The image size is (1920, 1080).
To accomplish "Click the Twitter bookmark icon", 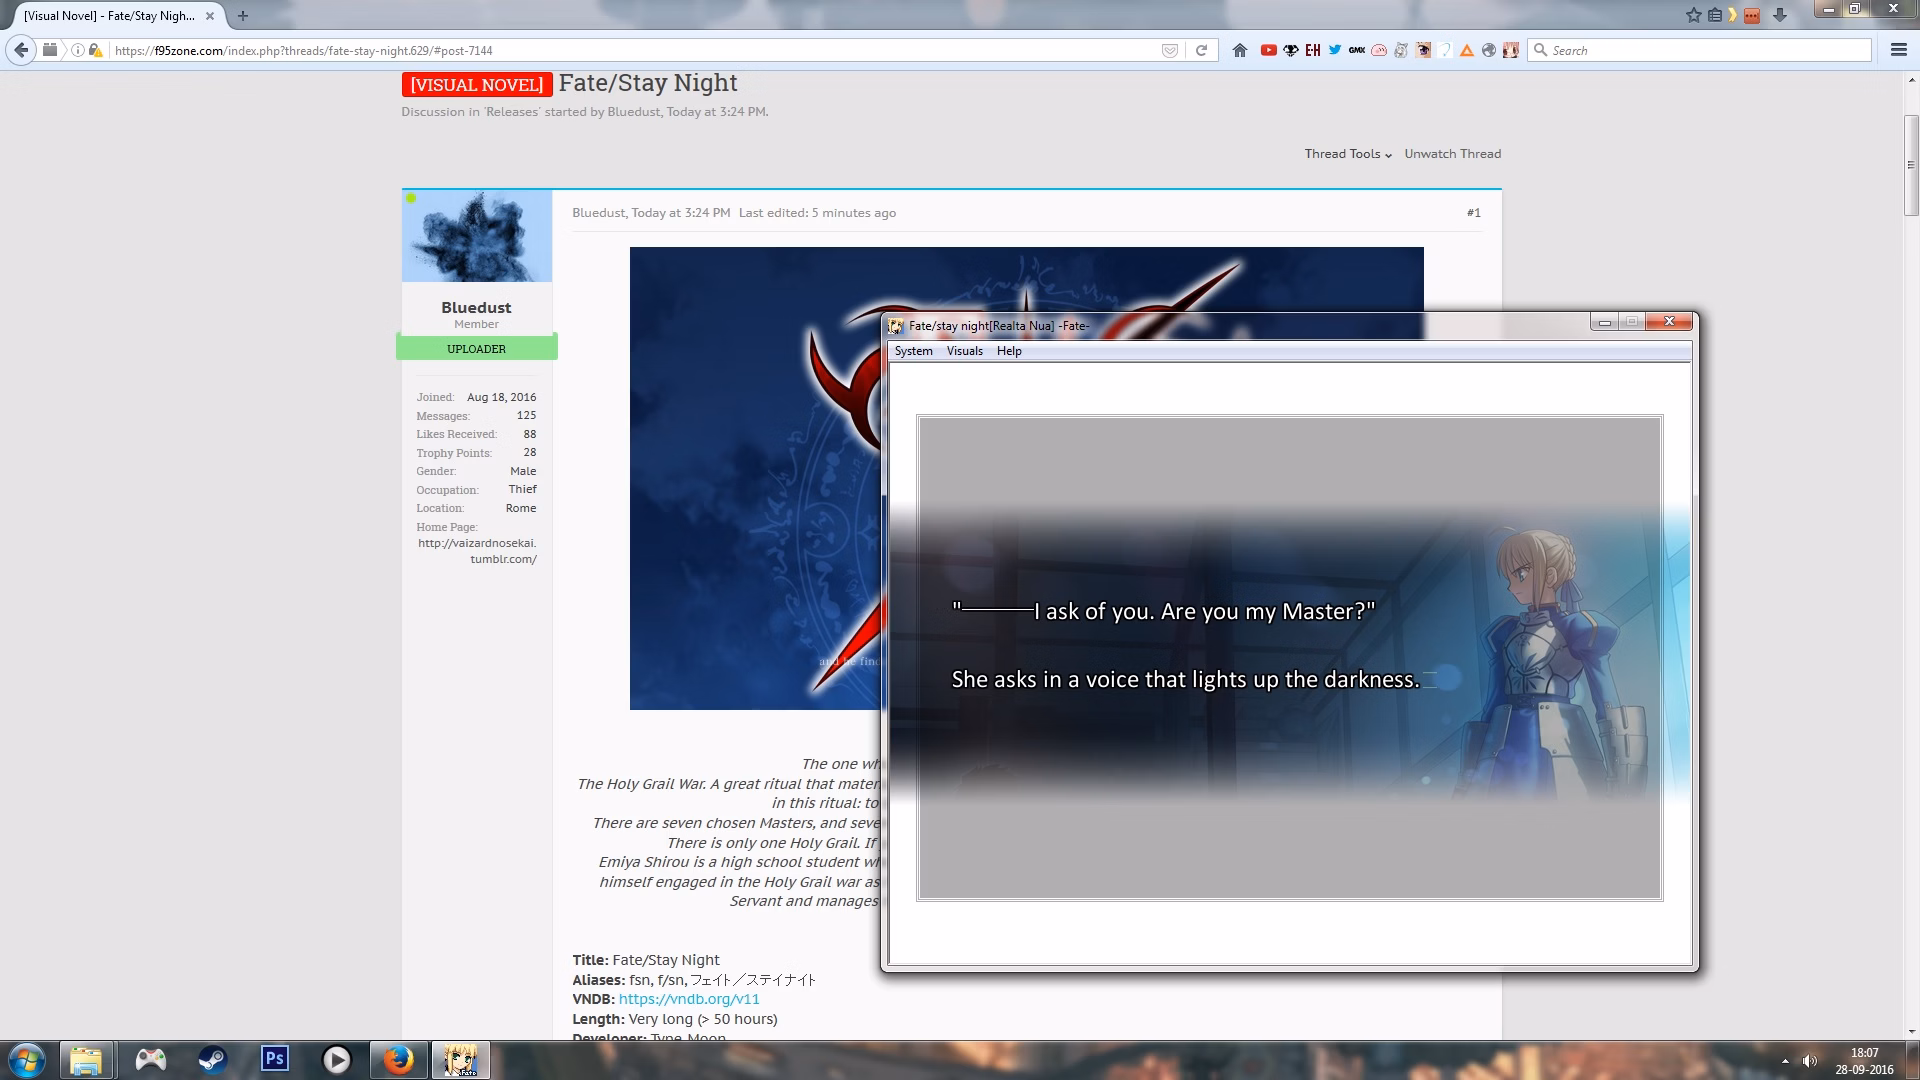I will point(1334,50).
